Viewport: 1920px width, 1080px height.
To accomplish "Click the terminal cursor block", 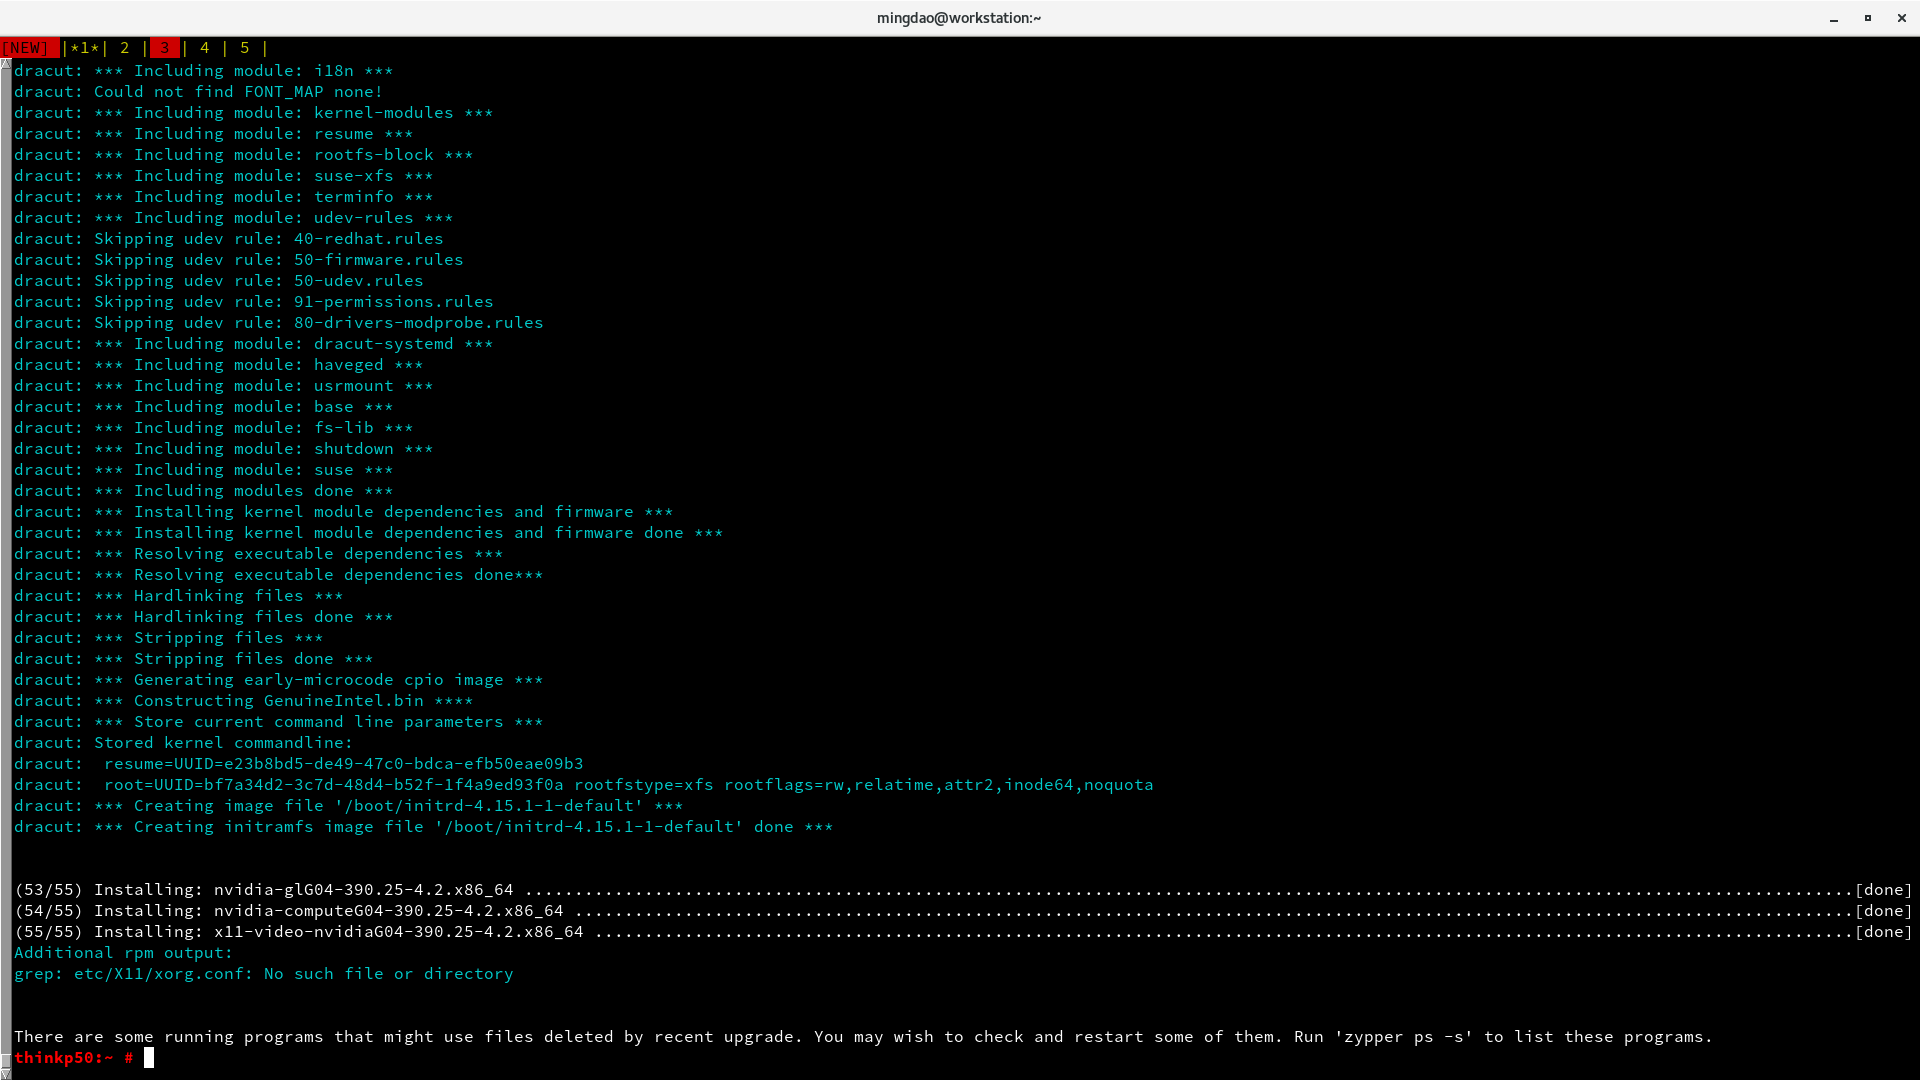I will 149,1058.
